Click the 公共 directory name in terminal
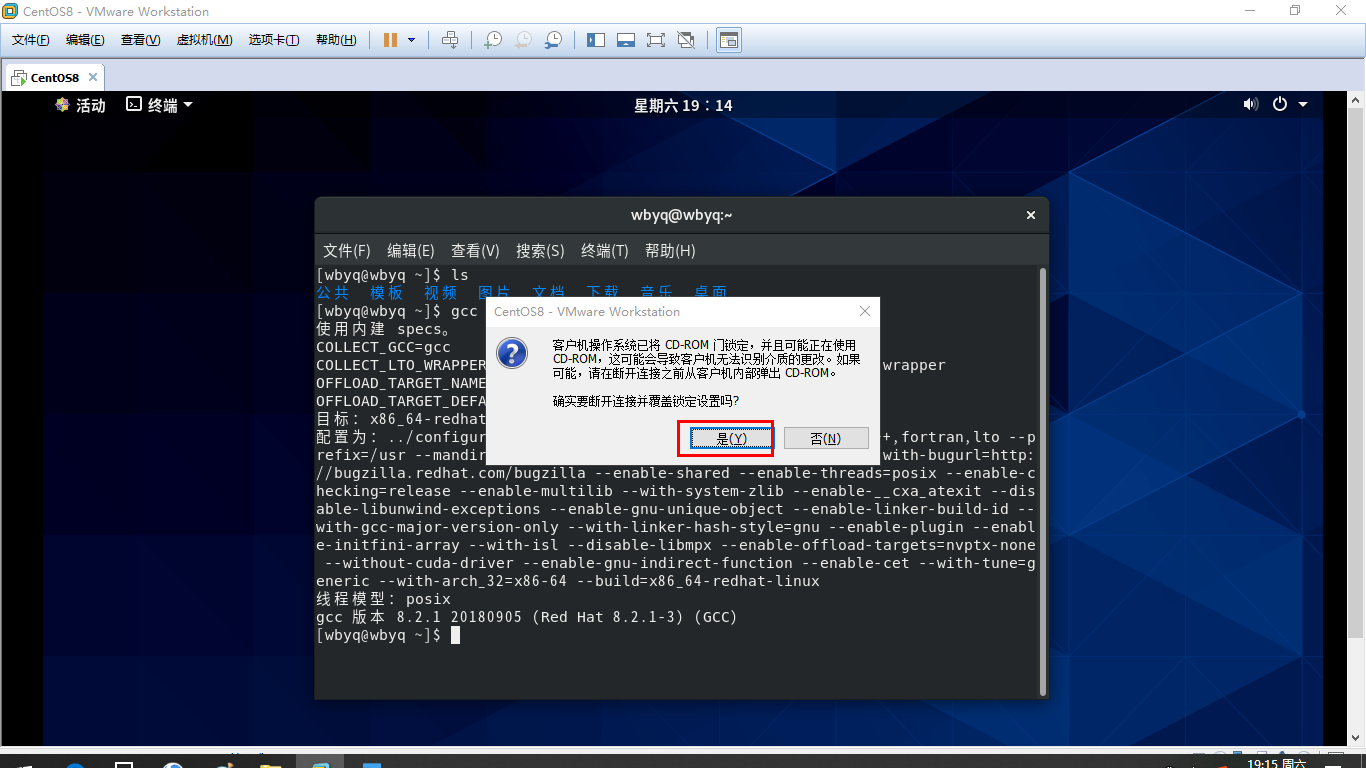 [x=333, y=293]
